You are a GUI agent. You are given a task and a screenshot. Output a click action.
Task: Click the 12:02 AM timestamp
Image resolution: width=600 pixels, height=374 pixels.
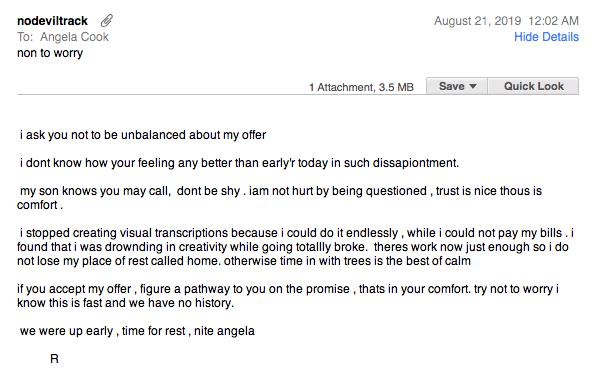pos(553,21)
